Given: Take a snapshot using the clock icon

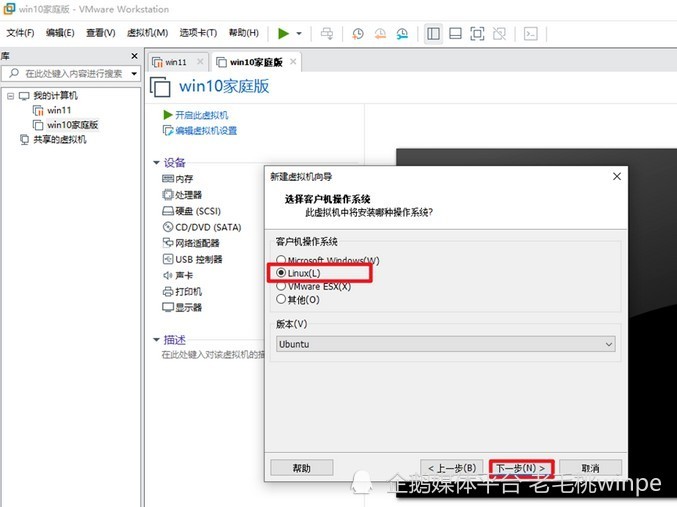Looking at the screenshot, I should click(x=357, y=34).
